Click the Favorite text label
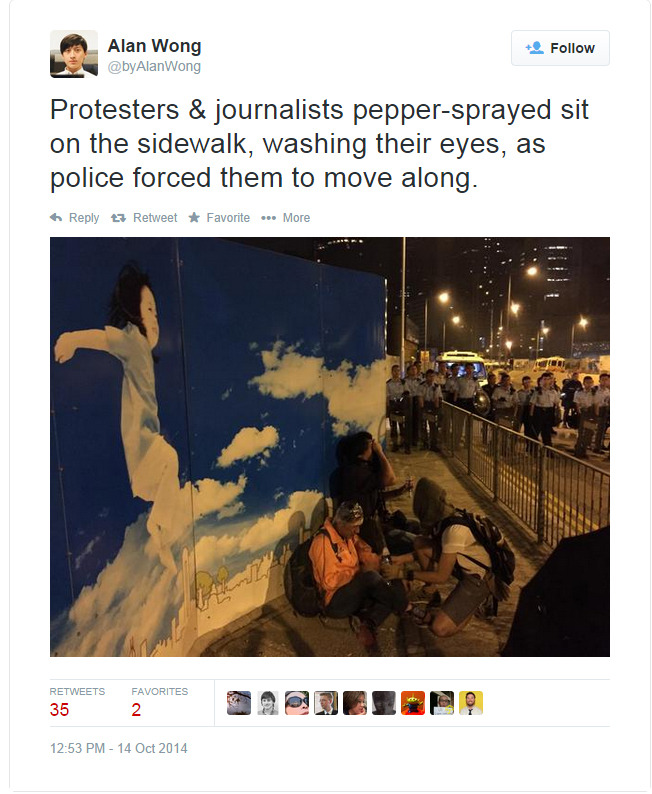 click(x=228, y=218)
